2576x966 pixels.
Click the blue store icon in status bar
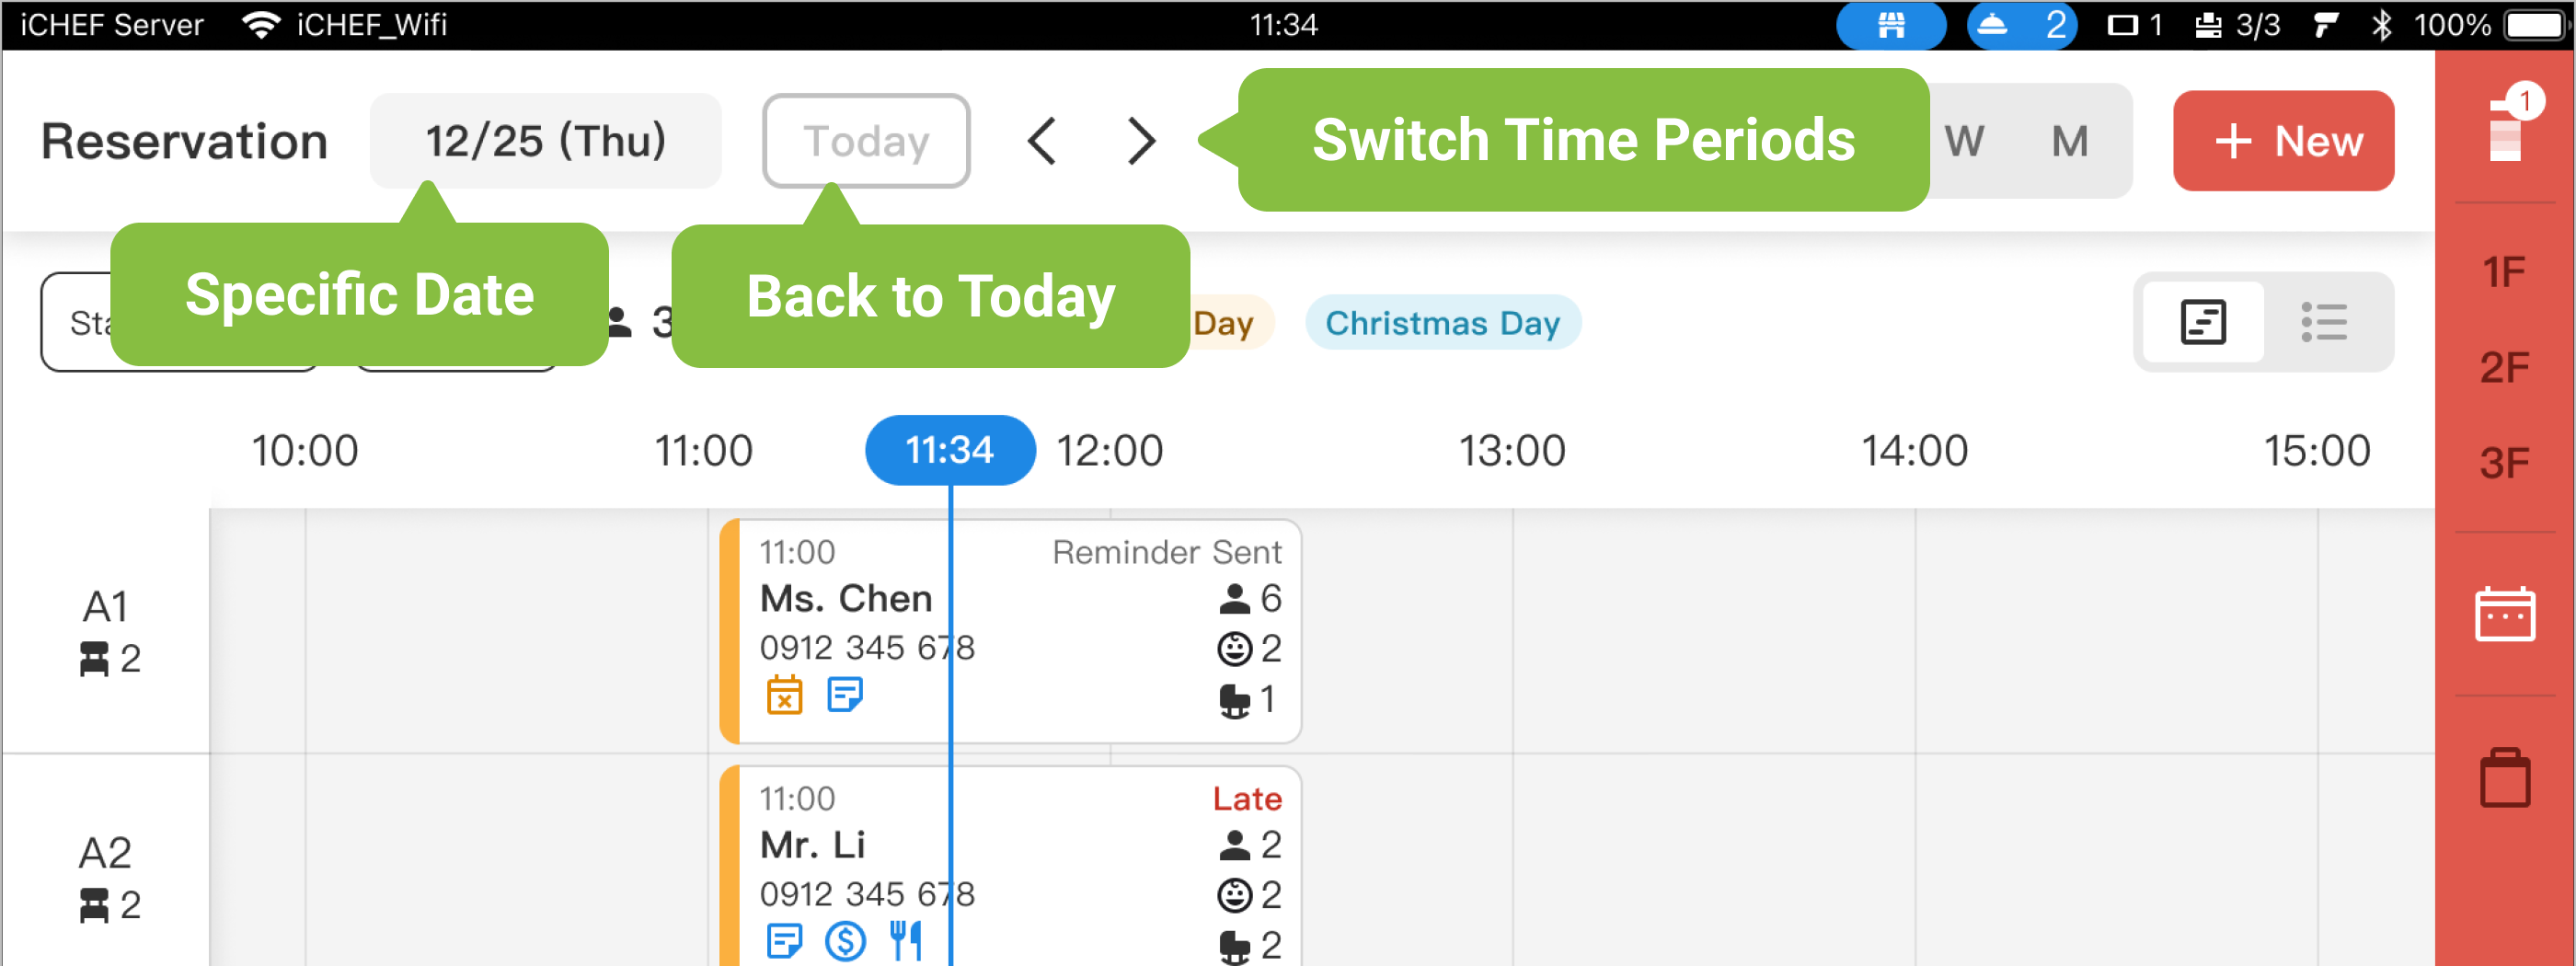tap(1890, 24)
